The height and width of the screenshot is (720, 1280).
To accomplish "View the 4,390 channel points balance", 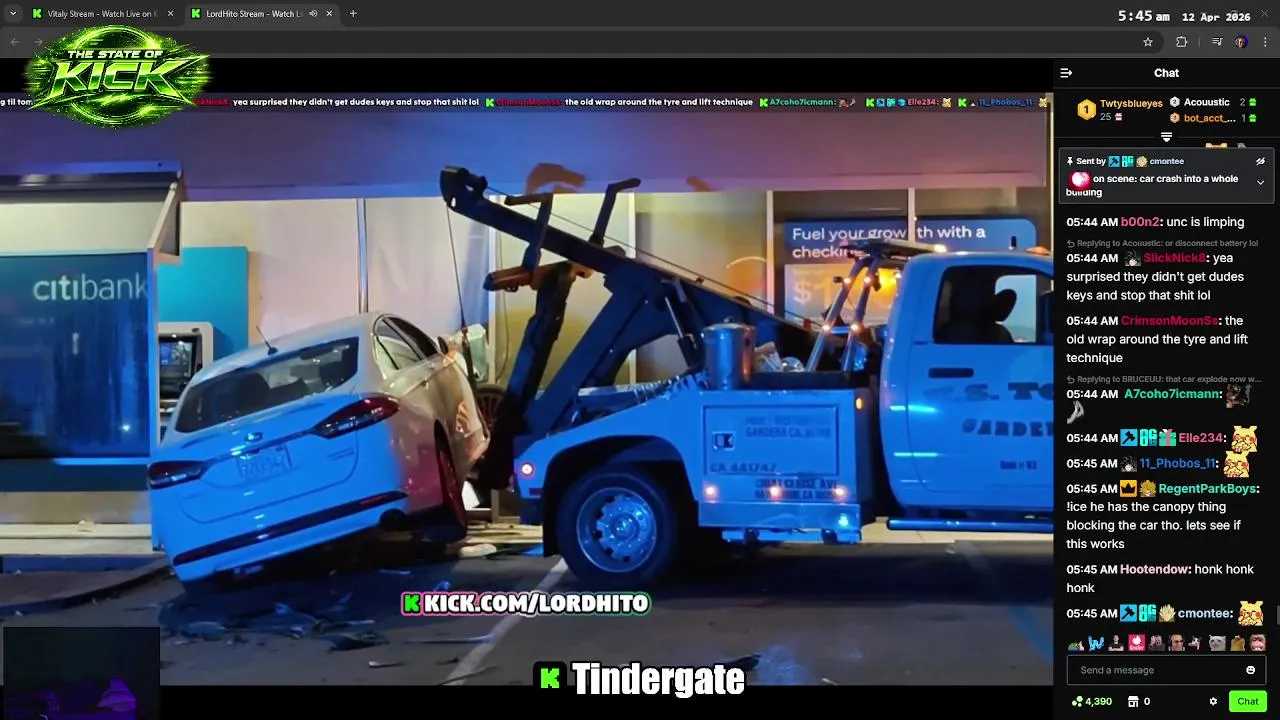I will pyautogui.click(x=1091, y=701).
